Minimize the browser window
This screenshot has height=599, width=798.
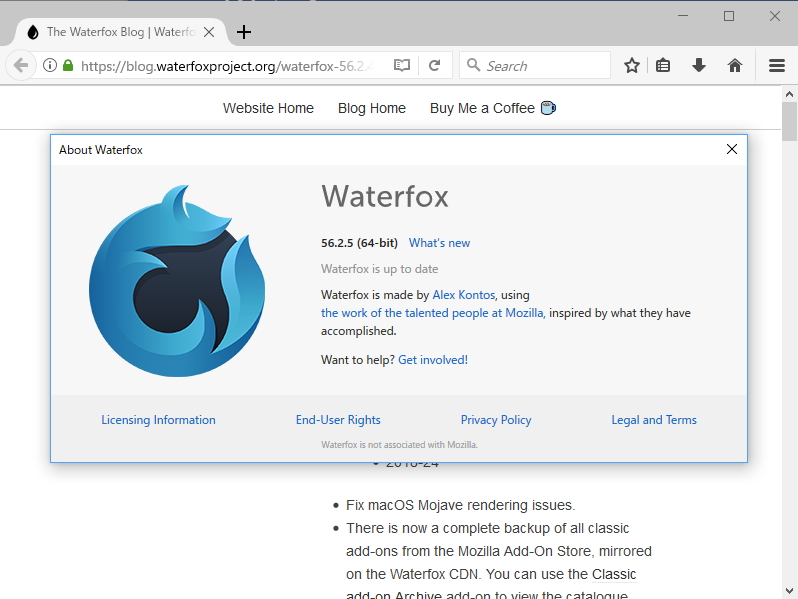point(683,16)
